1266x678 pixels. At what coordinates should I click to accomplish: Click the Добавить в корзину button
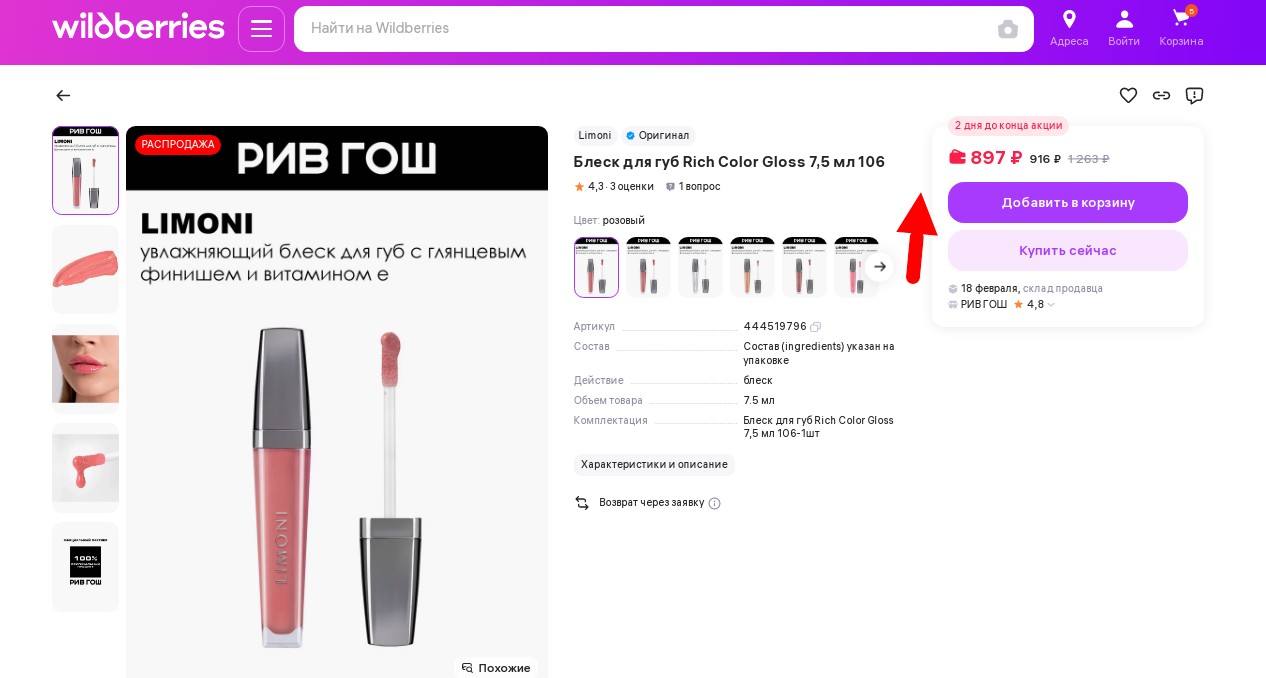click(1067, 202)
